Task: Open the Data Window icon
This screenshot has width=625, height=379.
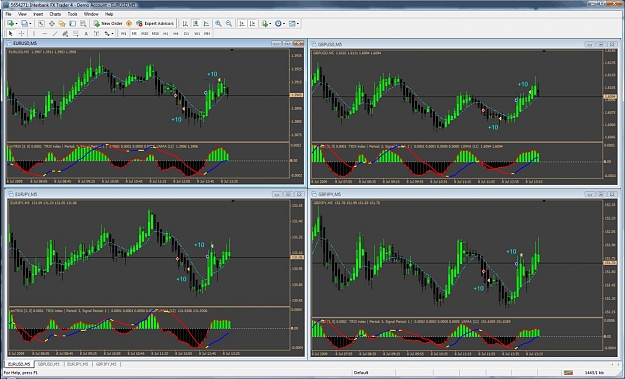Action: tap(52, 24)
